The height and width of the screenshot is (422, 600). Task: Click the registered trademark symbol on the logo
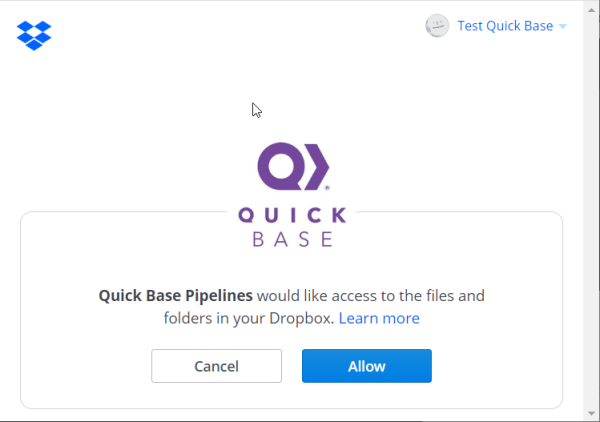tap(328, 186)
